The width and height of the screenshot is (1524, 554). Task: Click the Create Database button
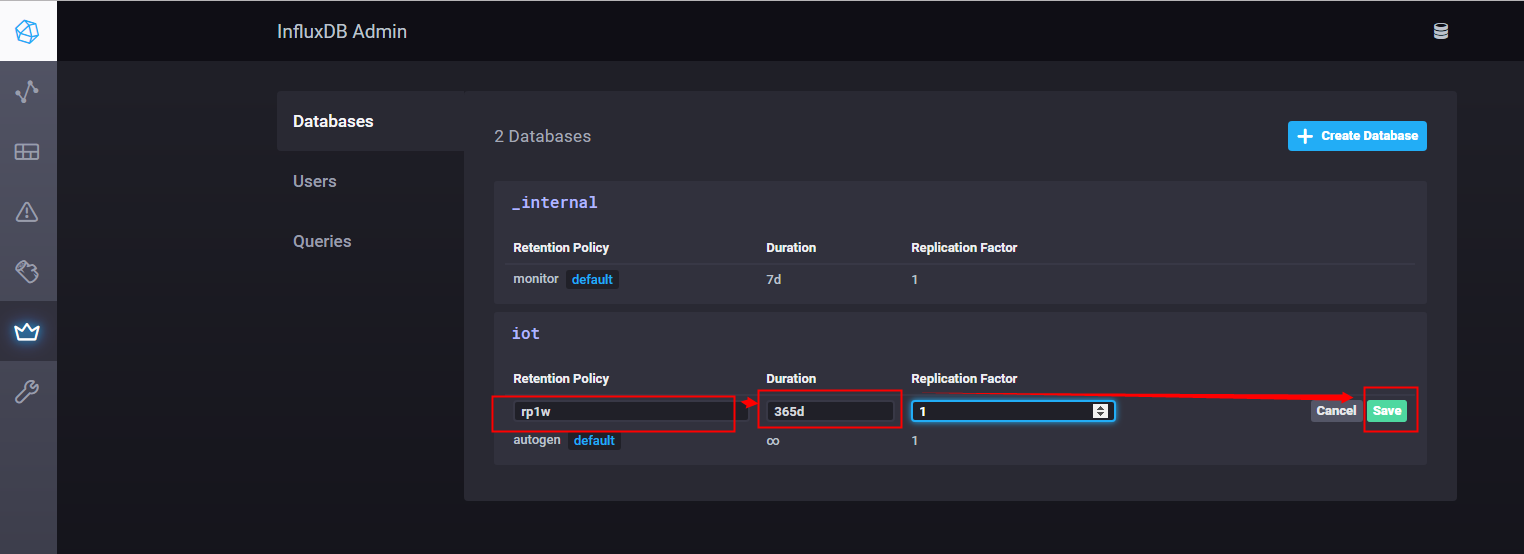(1357, 136)
